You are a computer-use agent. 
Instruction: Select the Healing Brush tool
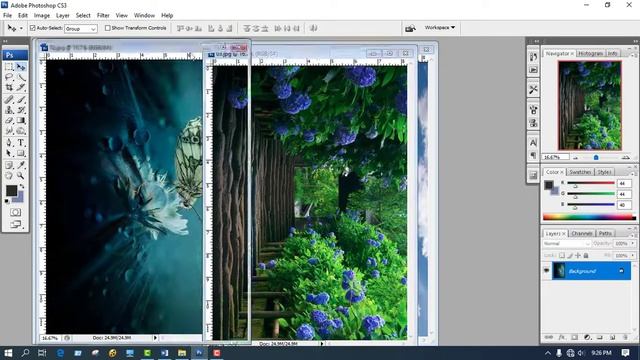pyautogui.click(x=9, y=99)
